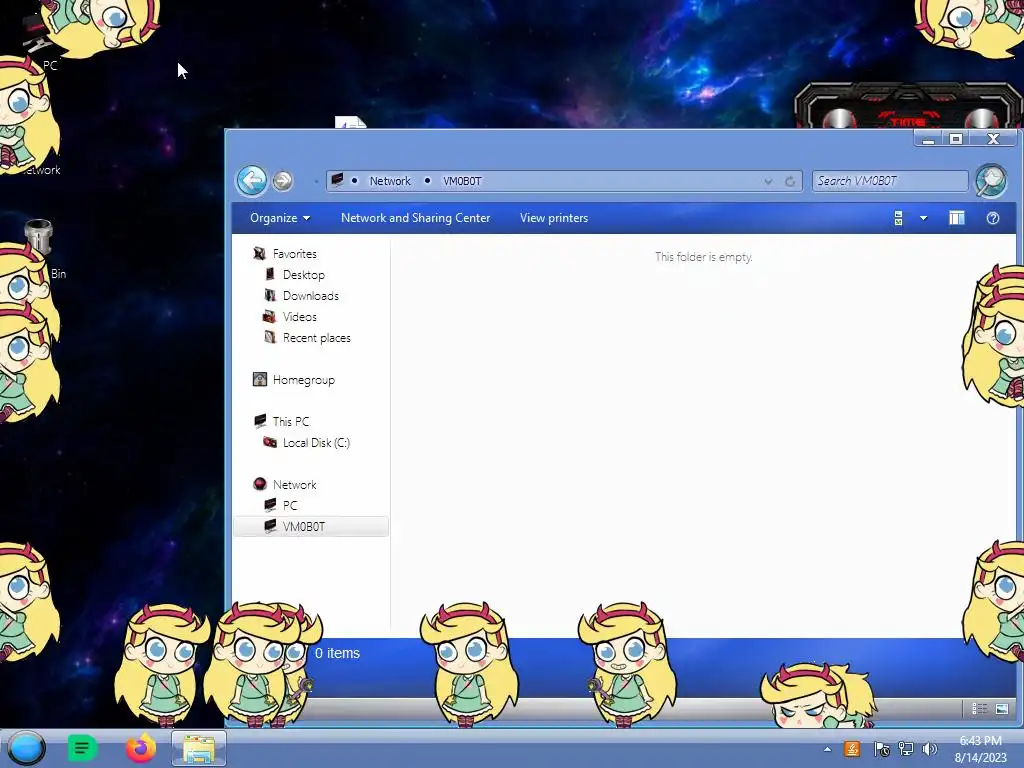This screenshot has height=768, width=1024.
Task: Open the green notes app on taskbar
Action: click(x=82, y=748)
